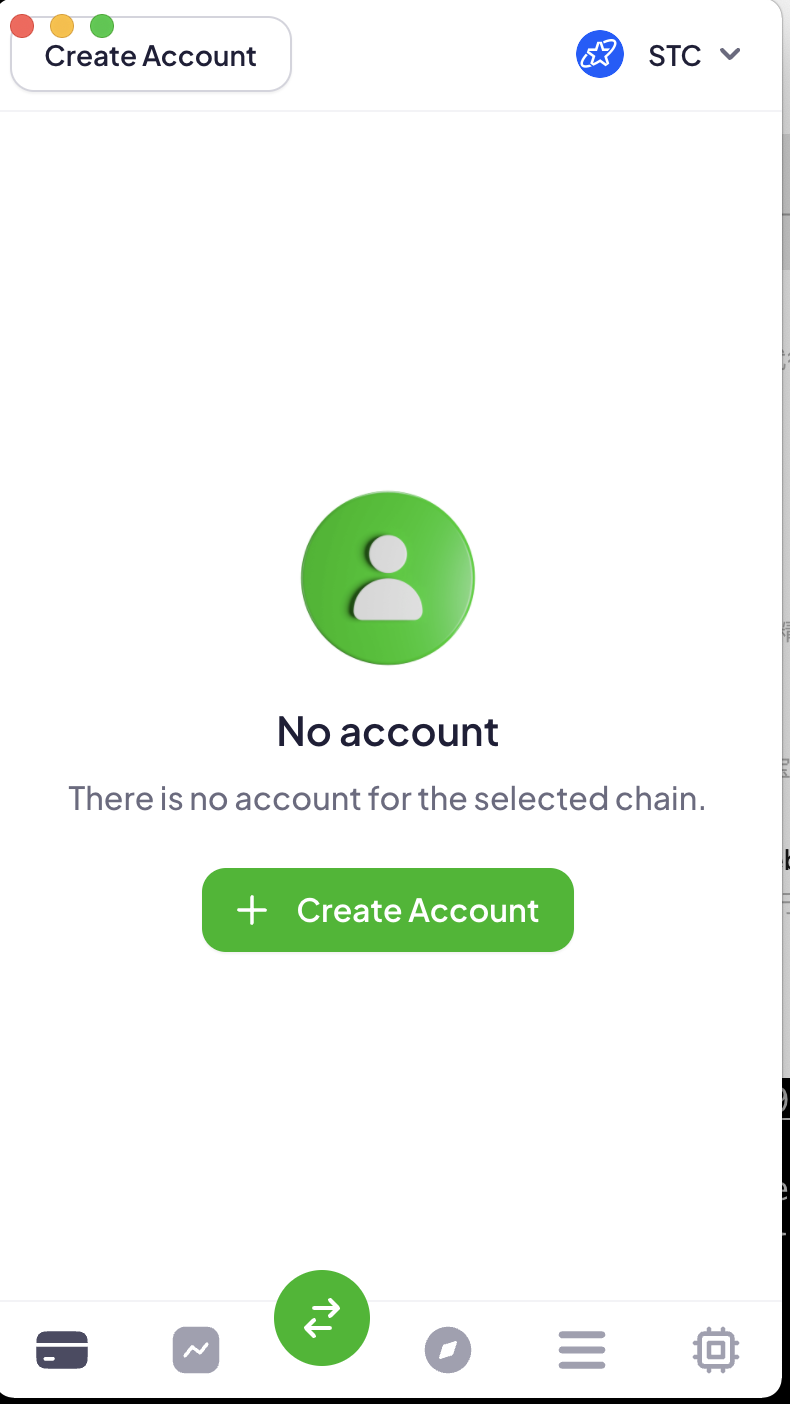The width and height of the screenshot is (790, 1404).
Task: Zoom the window with the green traffic light
Action: coord(102,25)
